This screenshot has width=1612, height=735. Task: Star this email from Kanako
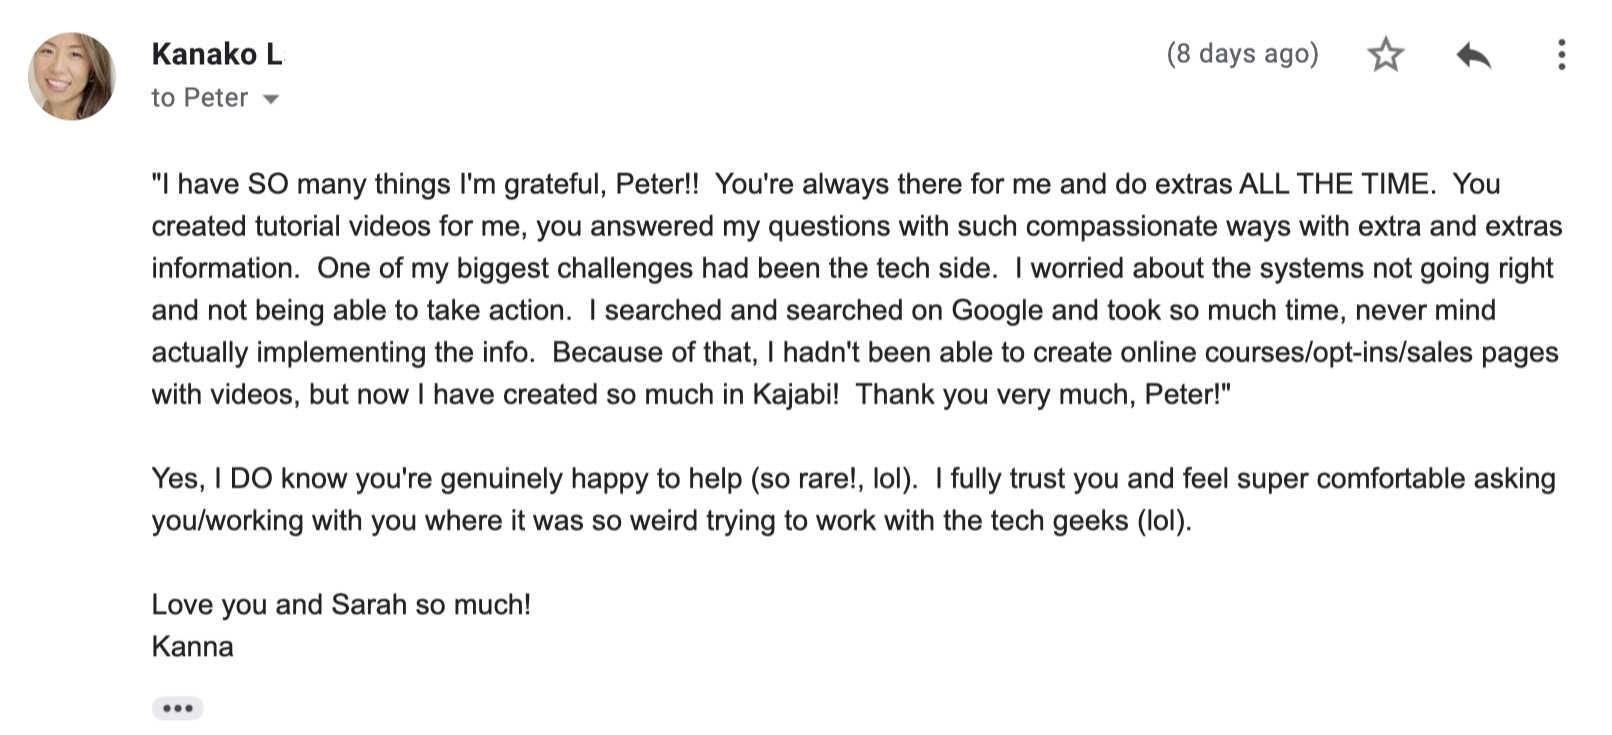pyautogui.click(x=1385, y=54)
